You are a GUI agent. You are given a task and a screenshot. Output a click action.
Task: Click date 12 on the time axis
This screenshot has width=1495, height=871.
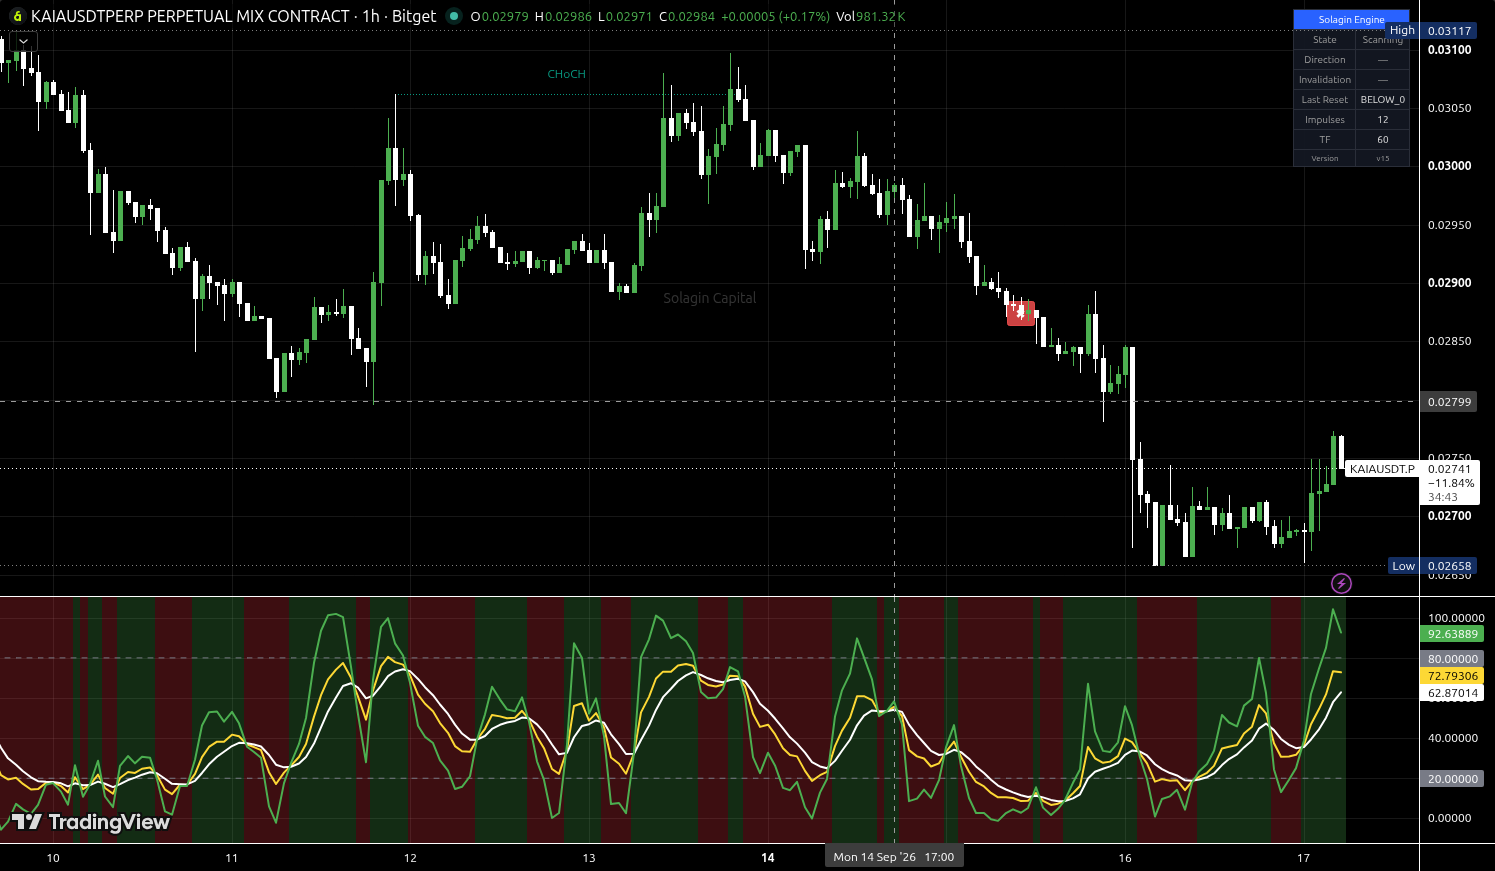[410, 858]
